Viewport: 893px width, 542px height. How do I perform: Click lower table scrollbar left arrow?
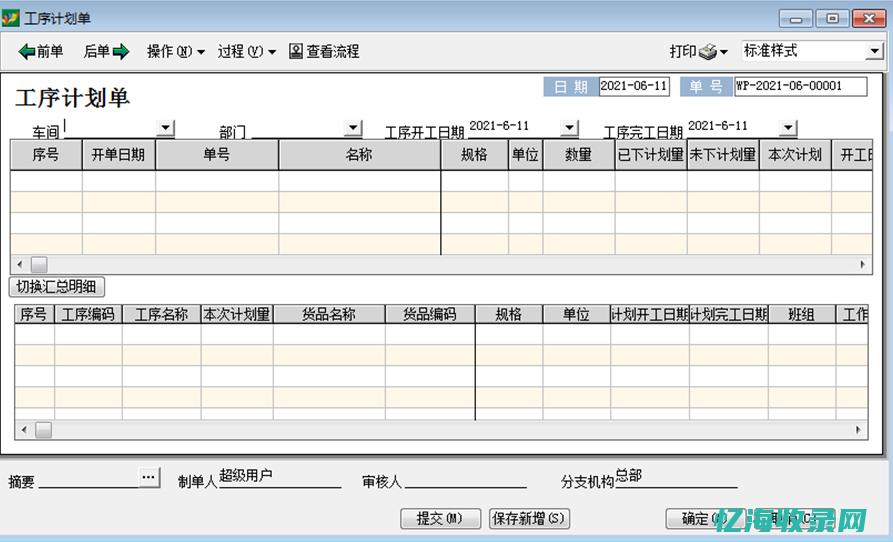(24, 430)
